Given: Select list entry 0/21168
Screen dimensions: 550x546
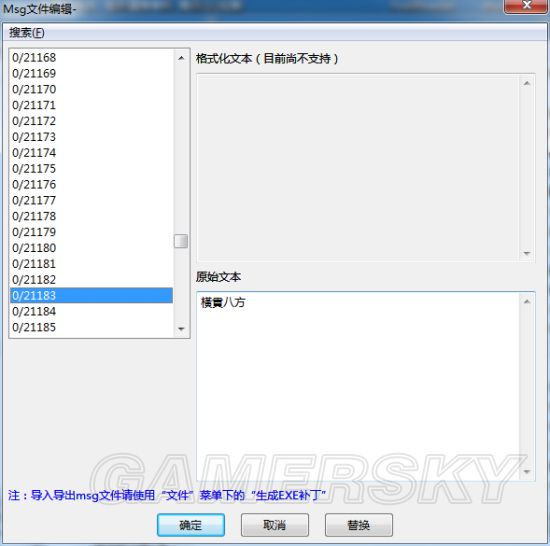Looking at the screenshot, I should 91,58.
